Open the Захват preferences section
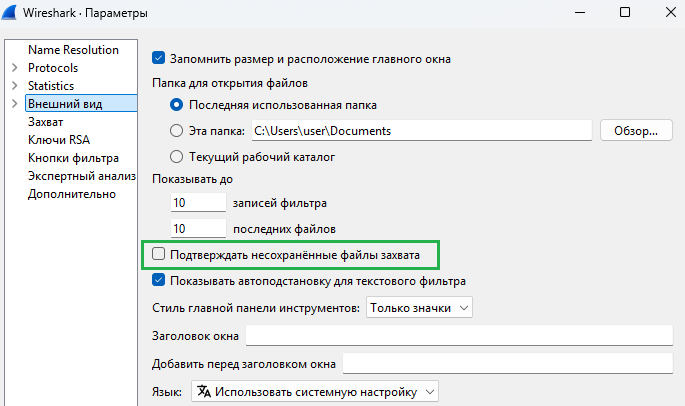 pos(45,121)
